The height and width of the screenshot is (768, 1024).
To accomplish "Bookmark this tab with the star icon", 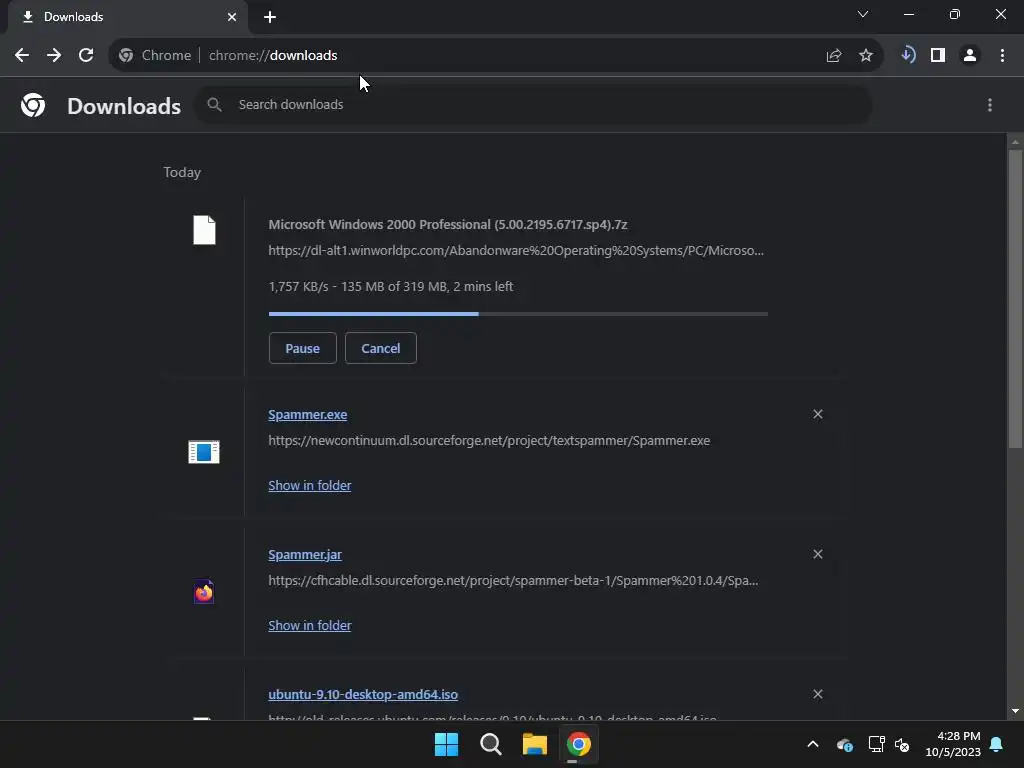I will pyautogui.click(x=866, y=56).
